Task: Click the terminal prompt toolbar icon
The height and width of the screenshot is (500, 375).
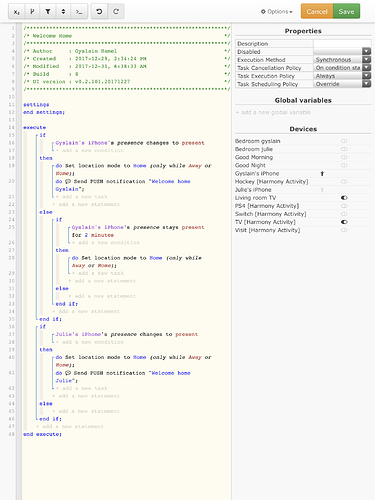Action: [x=79, y=12]
